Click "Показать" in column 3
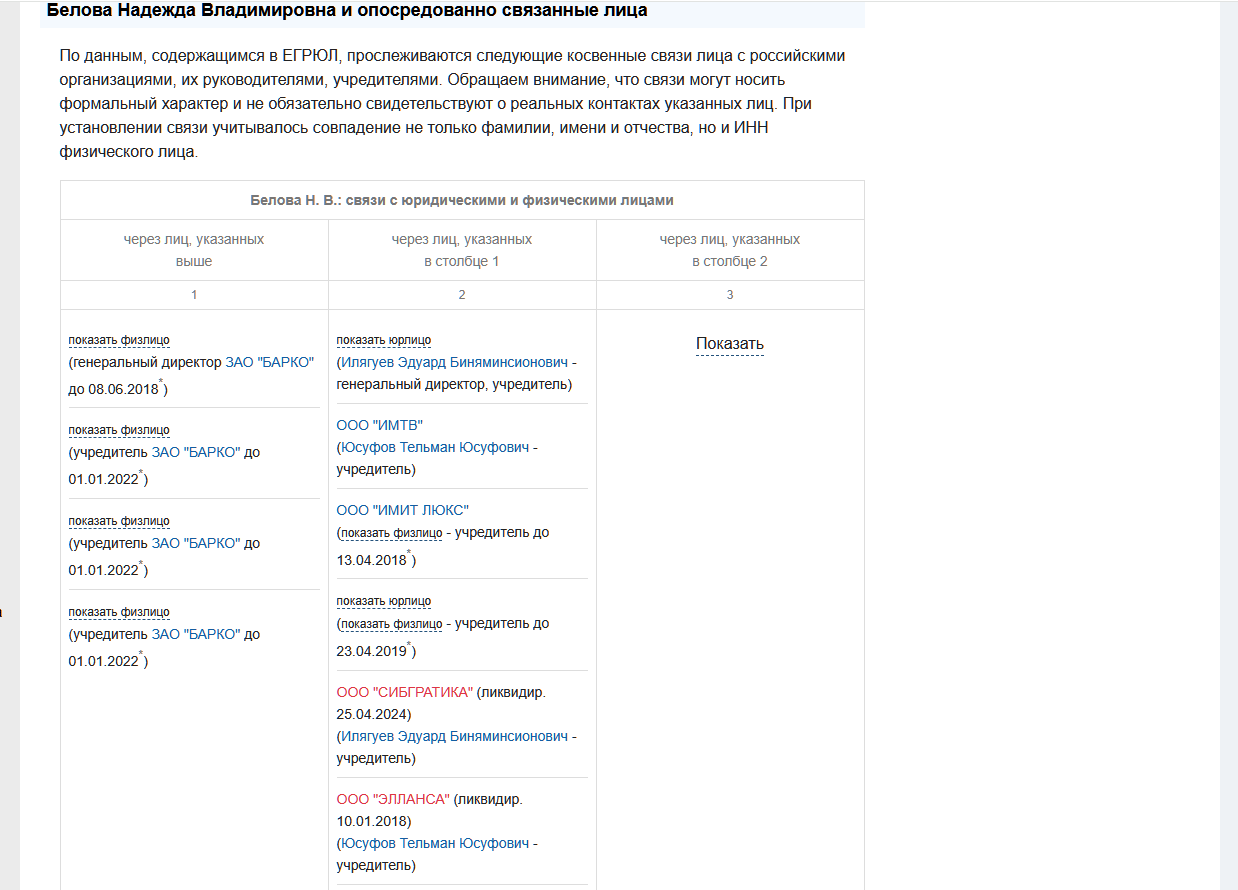This screenshot has height=890, width=1238. point(730,344)
